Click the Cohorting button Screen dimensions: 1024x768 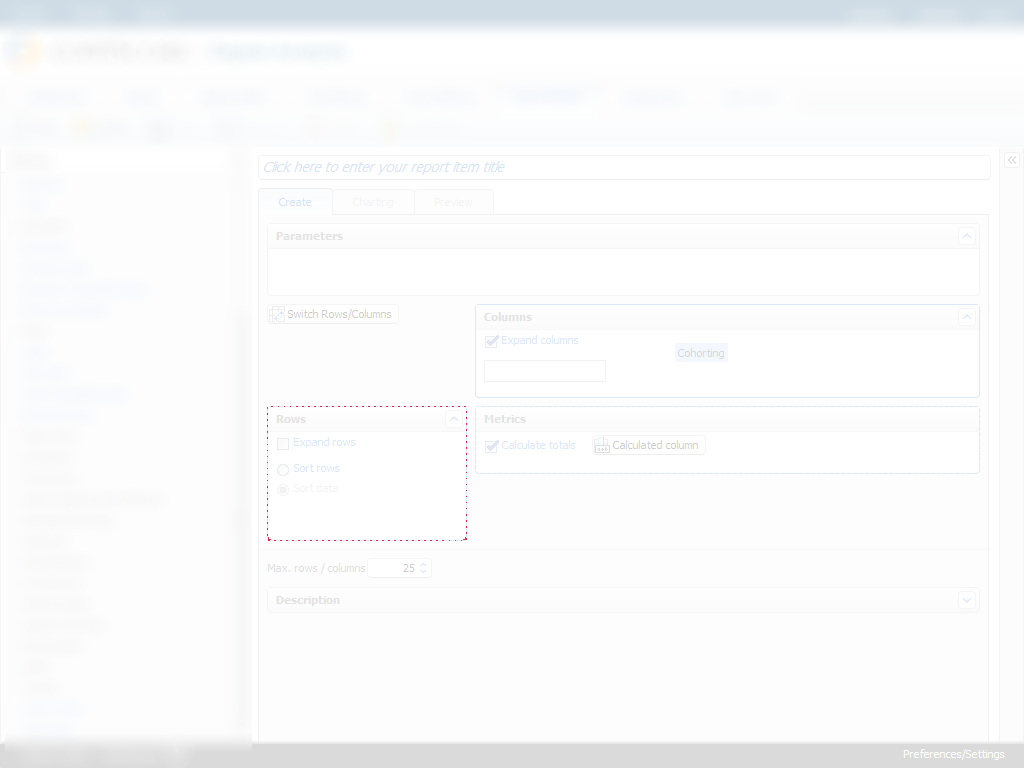pos(701,353)
